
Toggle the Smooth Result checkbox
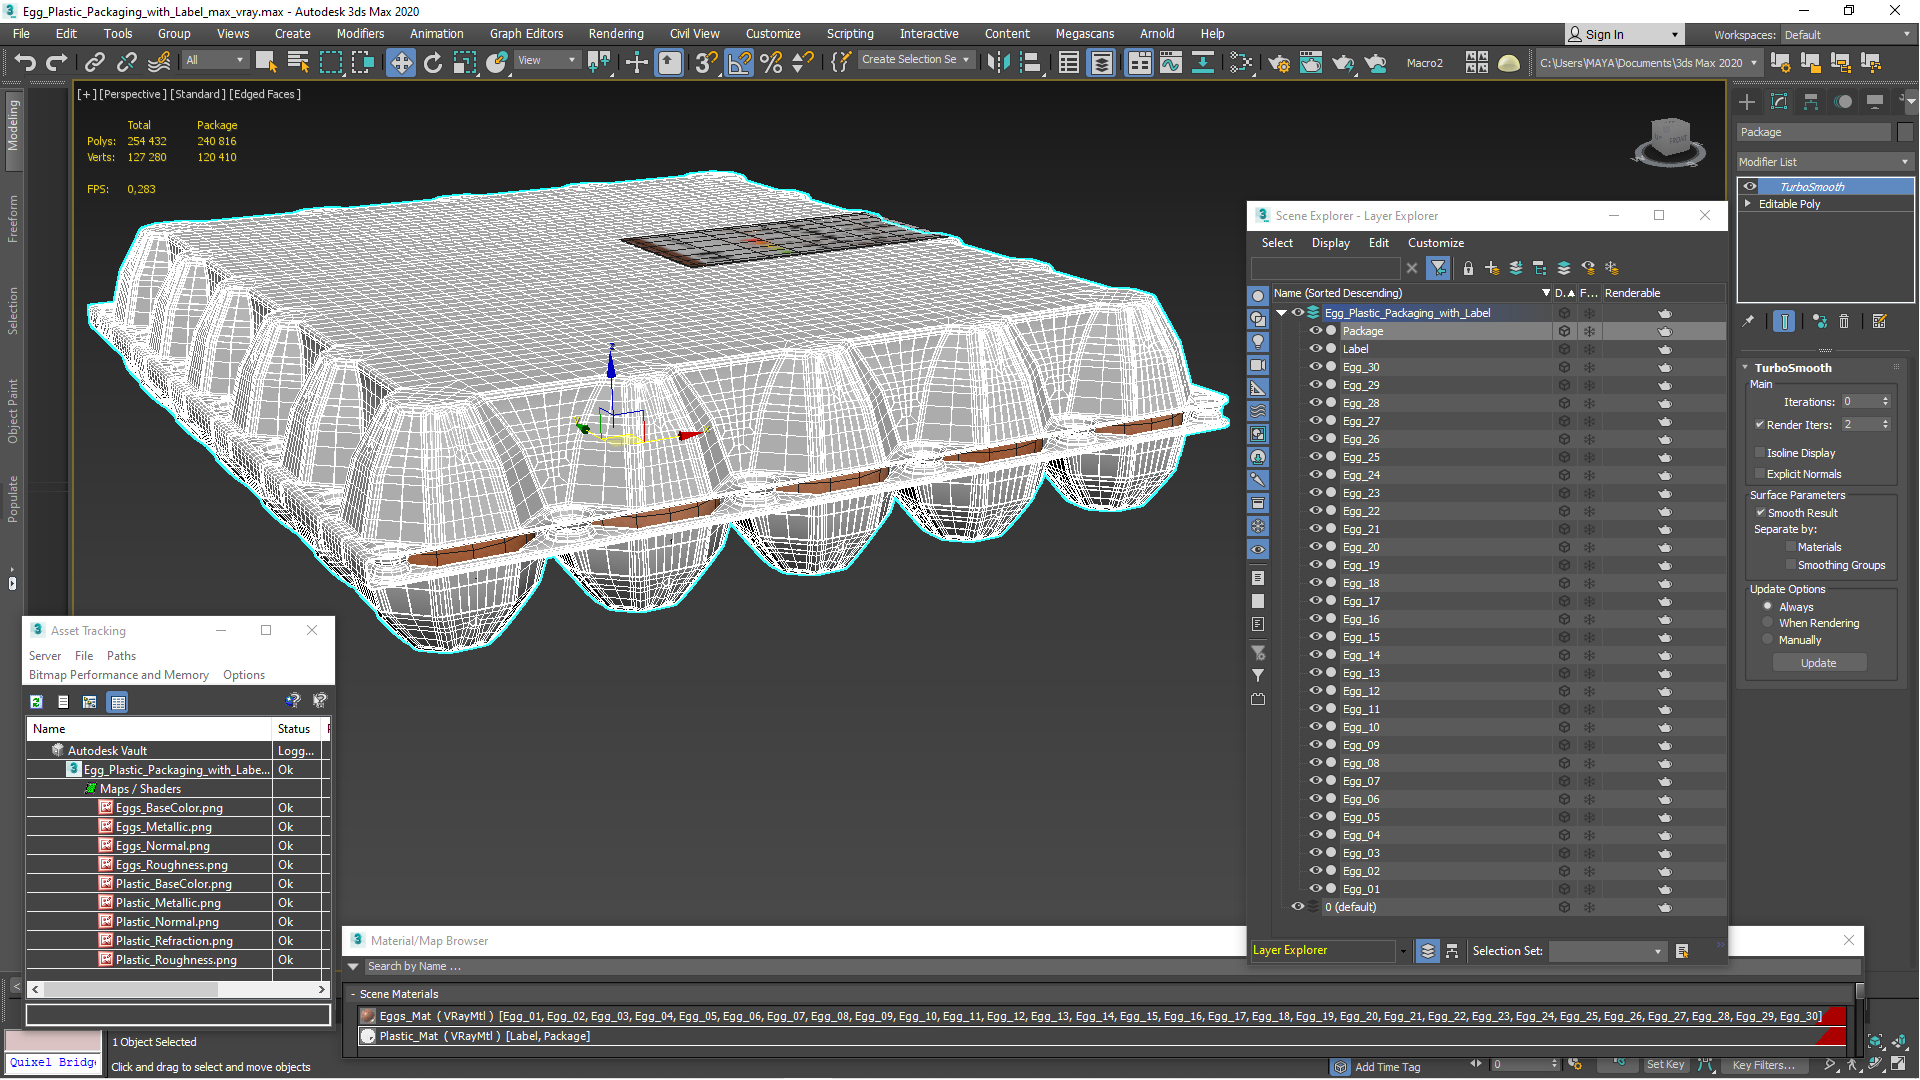click(1760, 513)
